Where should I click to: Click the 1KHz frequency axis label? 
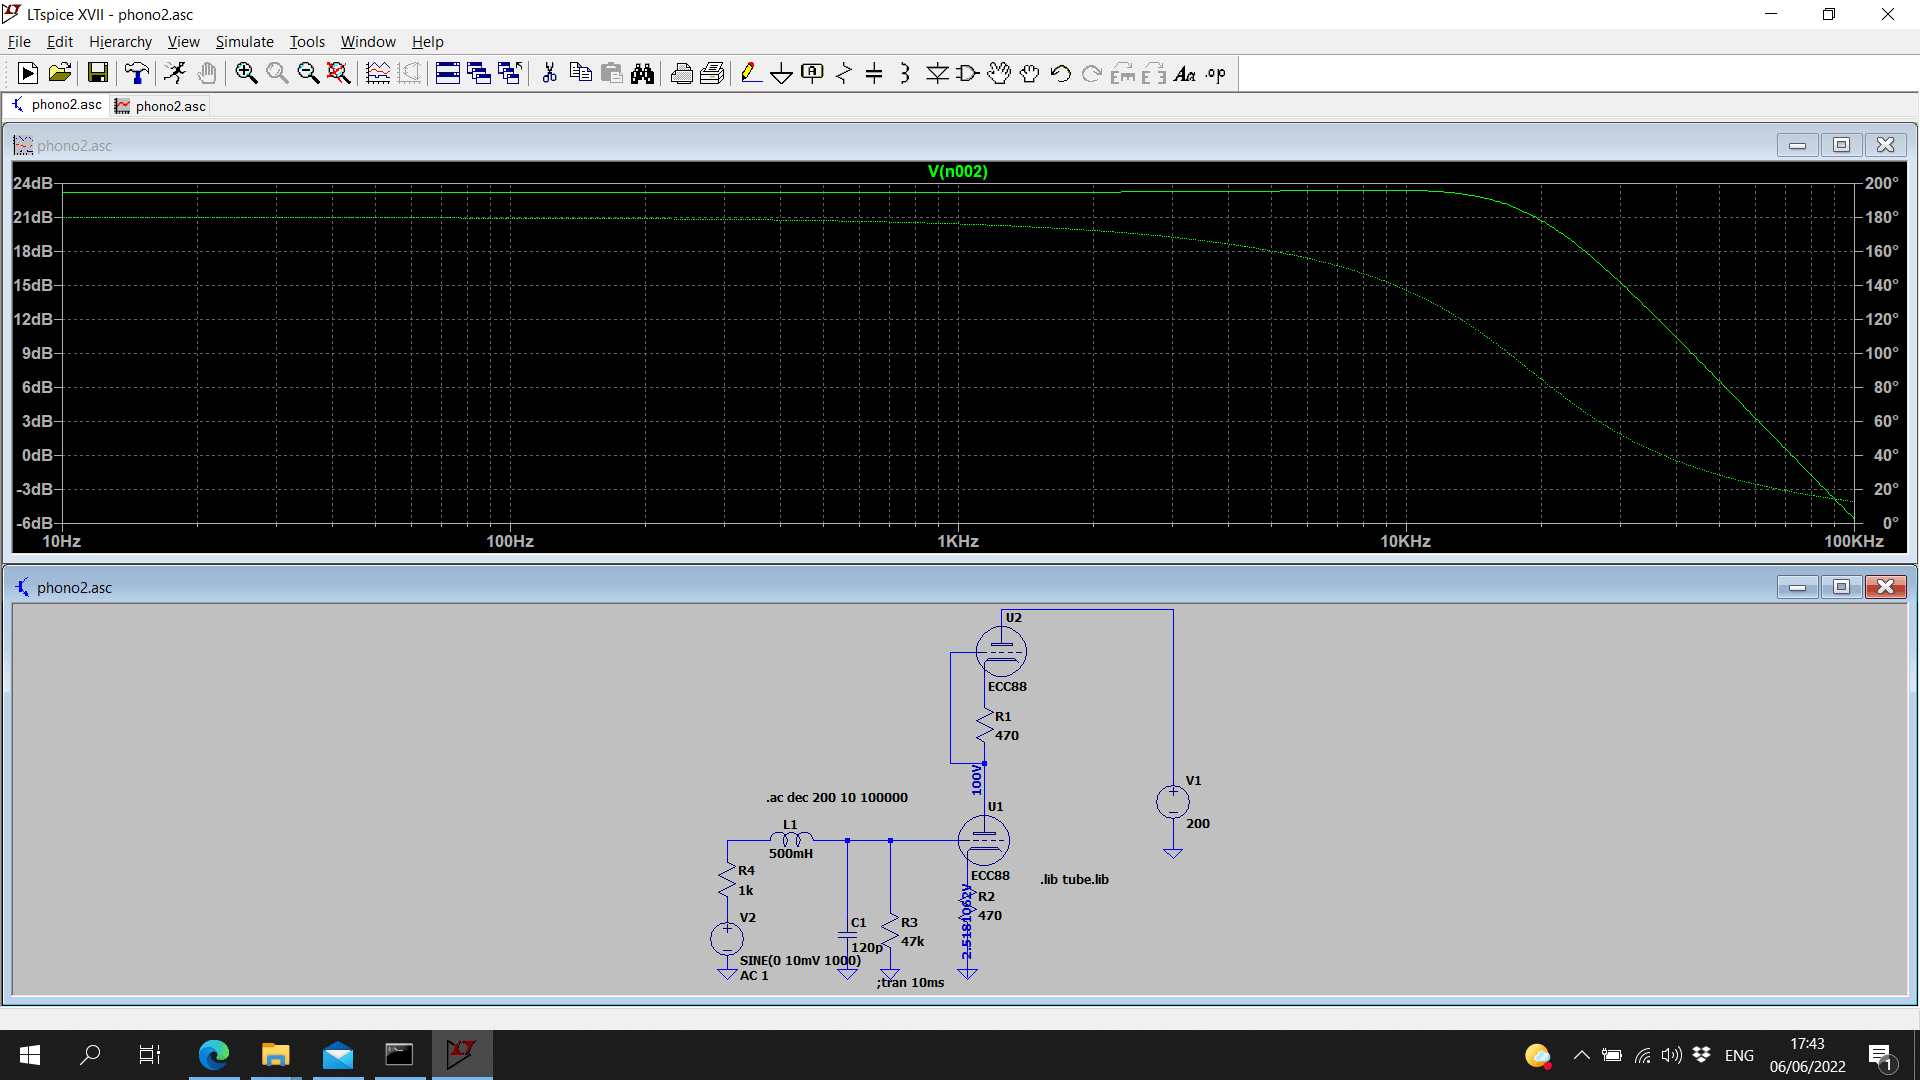957,541
